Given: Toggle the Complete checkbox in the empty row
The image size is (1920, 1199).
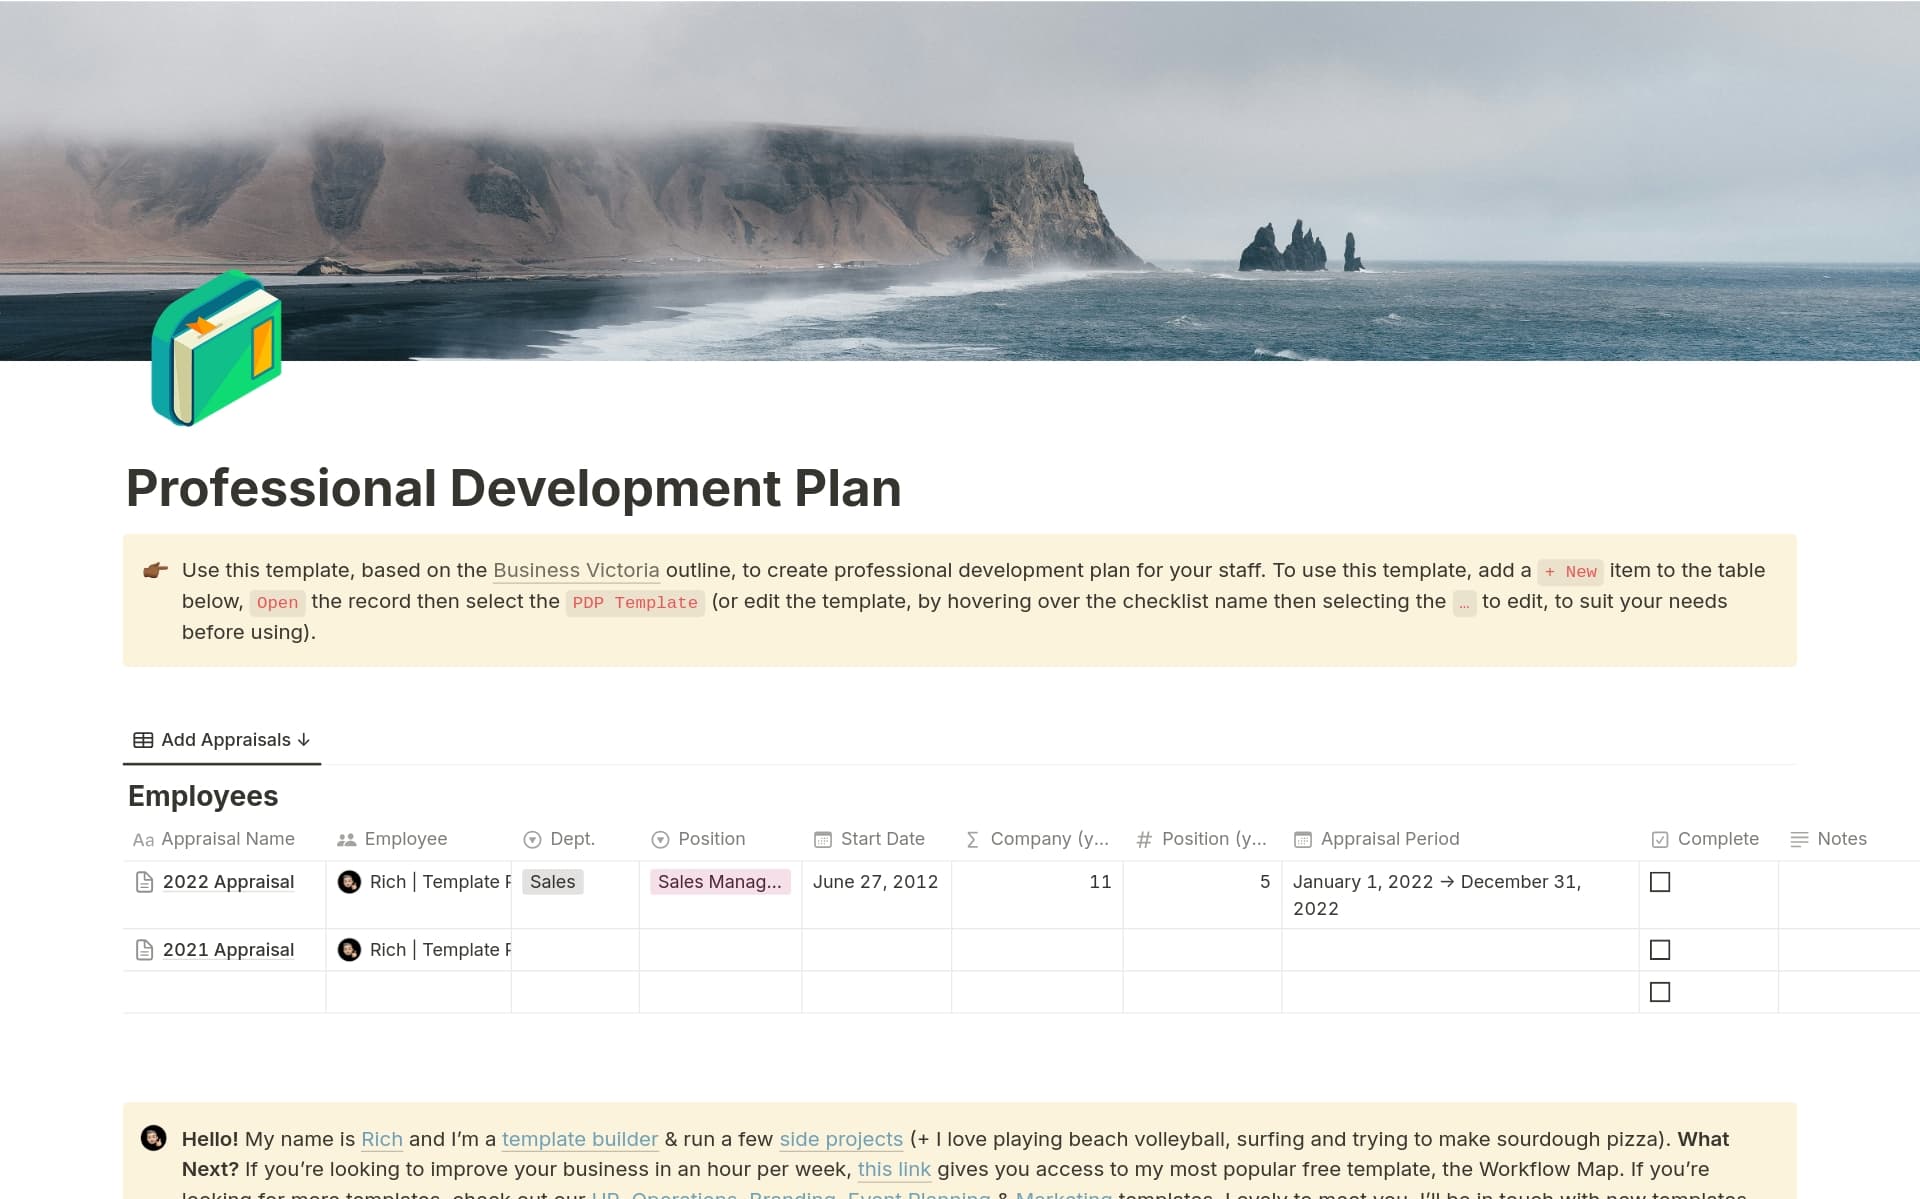Looking at the screenshot, I should (1660, 992).
